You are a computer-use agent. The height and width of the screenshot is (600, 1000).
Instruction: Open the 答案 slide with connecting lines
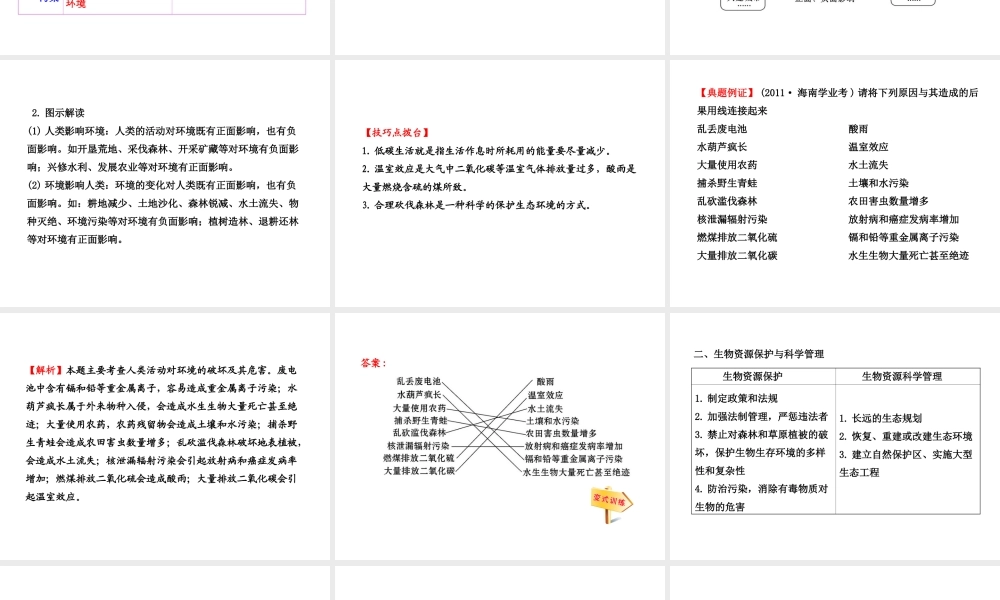[500, 436]
